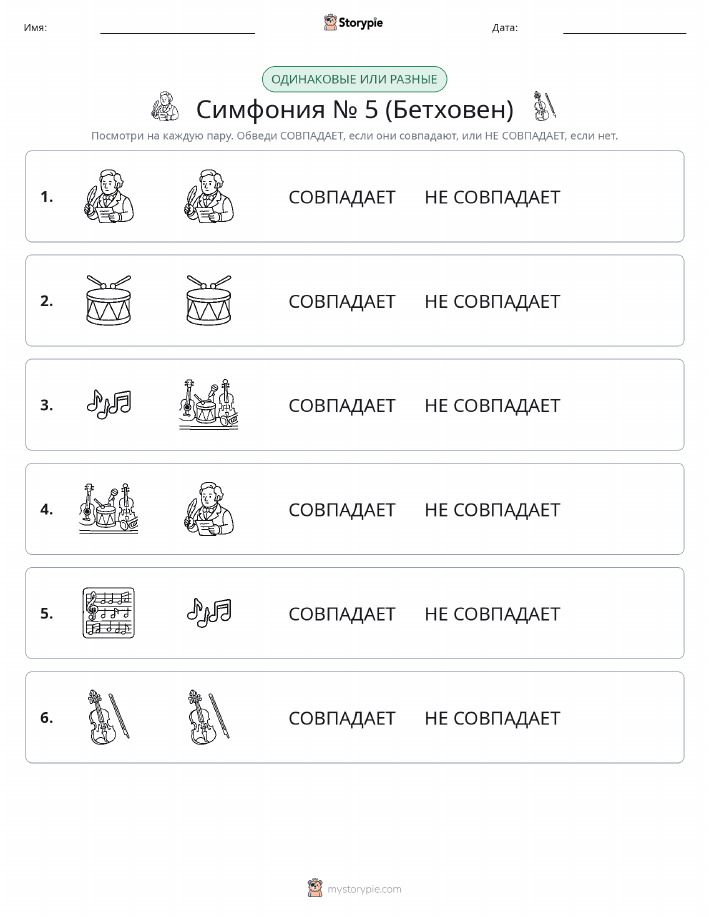Choose НЕ СОВПАДАЕТ for row 4
The height and width of the screenshot is (917, 709).
click(492, 509)
